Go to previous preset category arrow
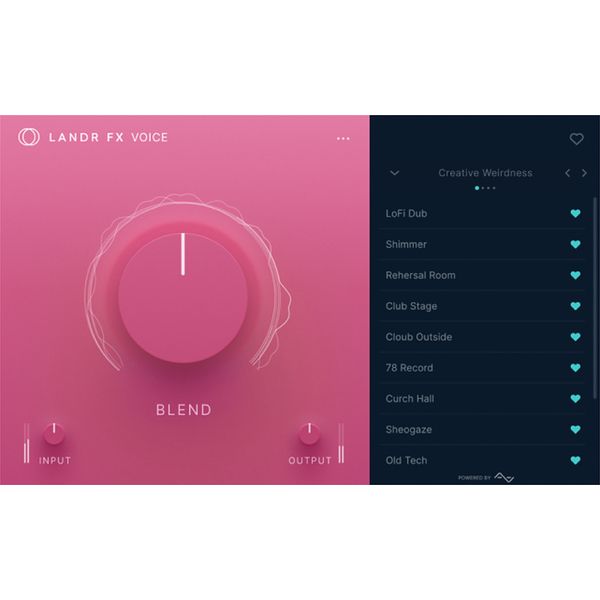The width and height of the screenshot is (600, 600). click(x=567, y=173)
